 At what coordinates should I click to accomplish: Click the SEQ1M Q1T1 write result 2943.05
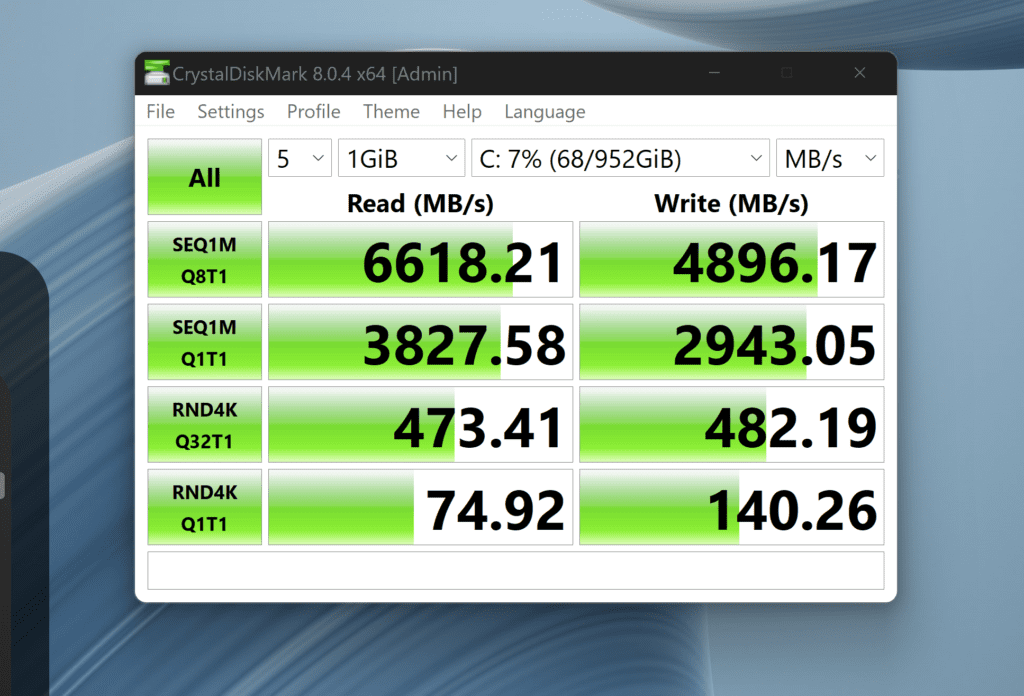[731, 342]
